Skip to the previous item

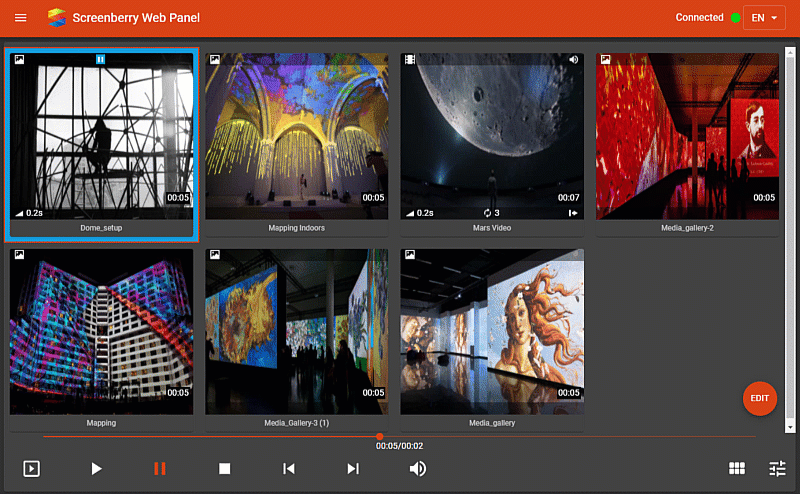coord(289,468)
